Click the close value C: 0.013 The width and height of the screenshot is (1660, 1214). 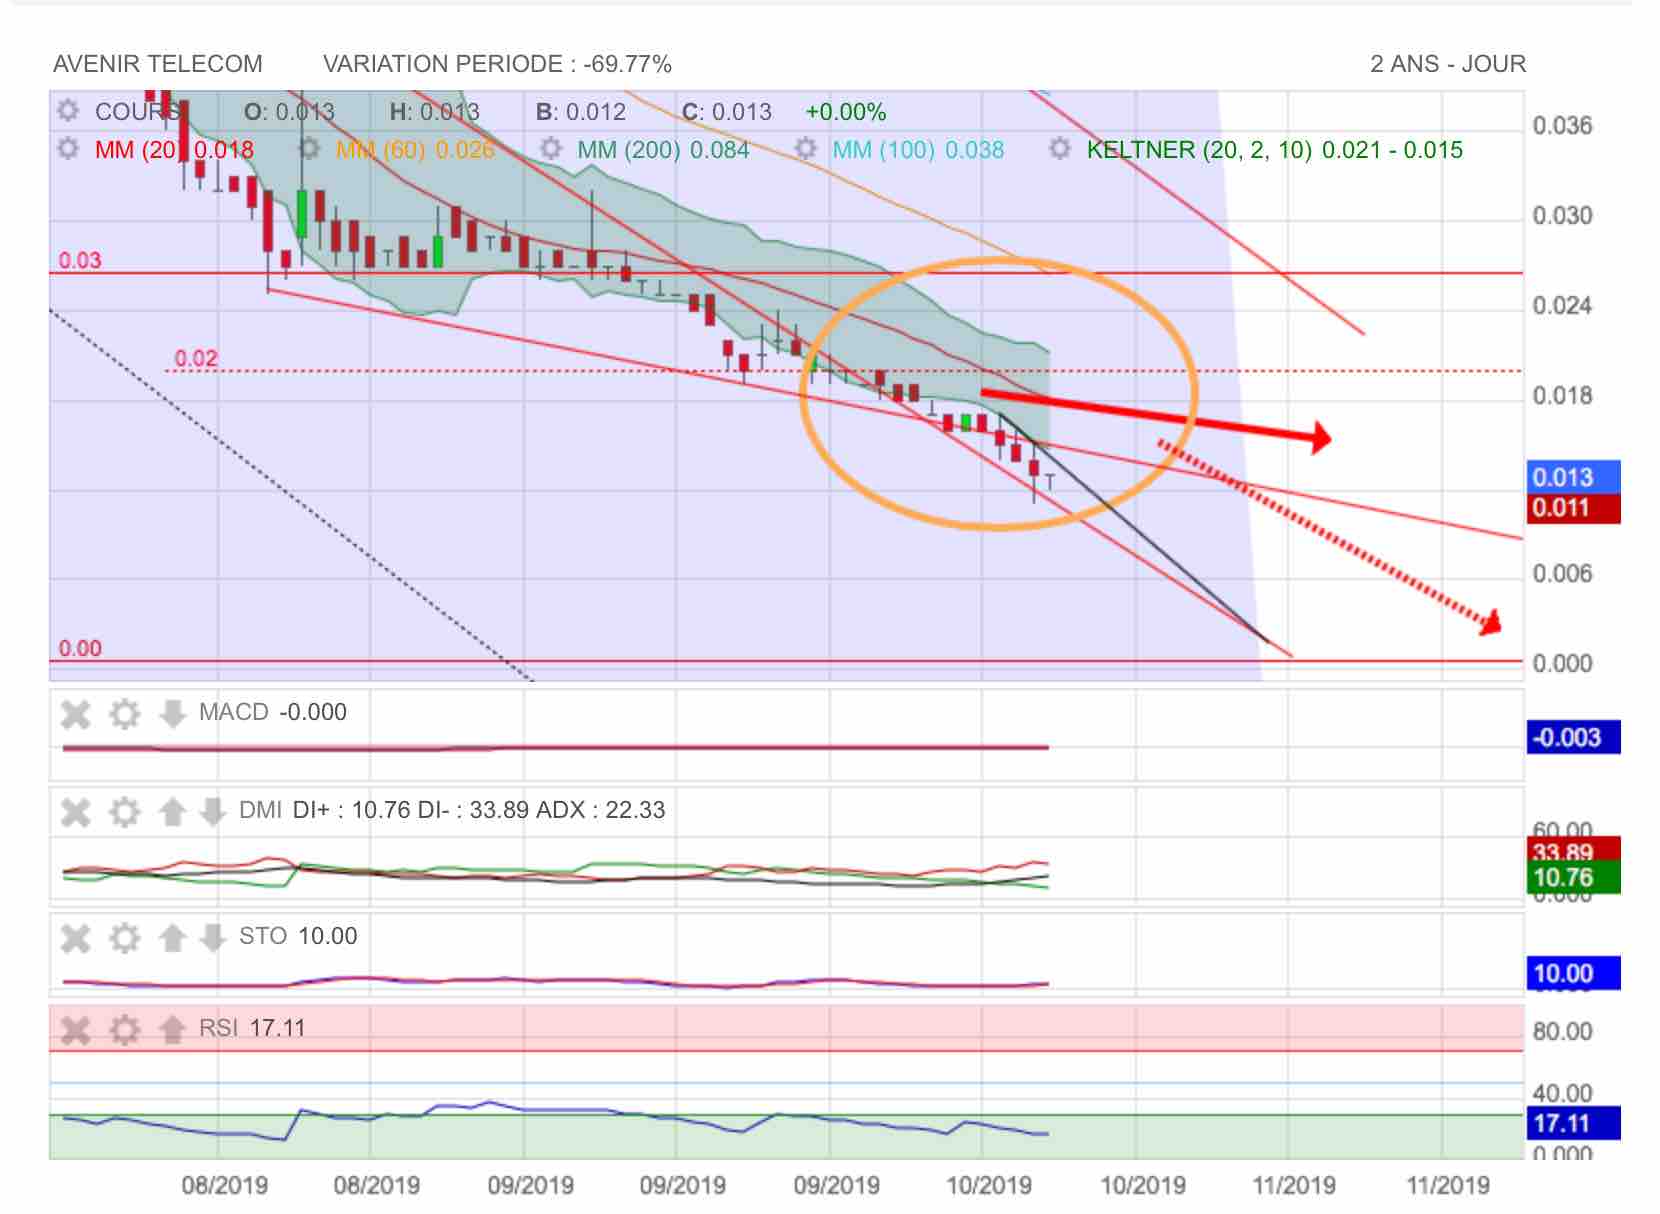(727, 112)
